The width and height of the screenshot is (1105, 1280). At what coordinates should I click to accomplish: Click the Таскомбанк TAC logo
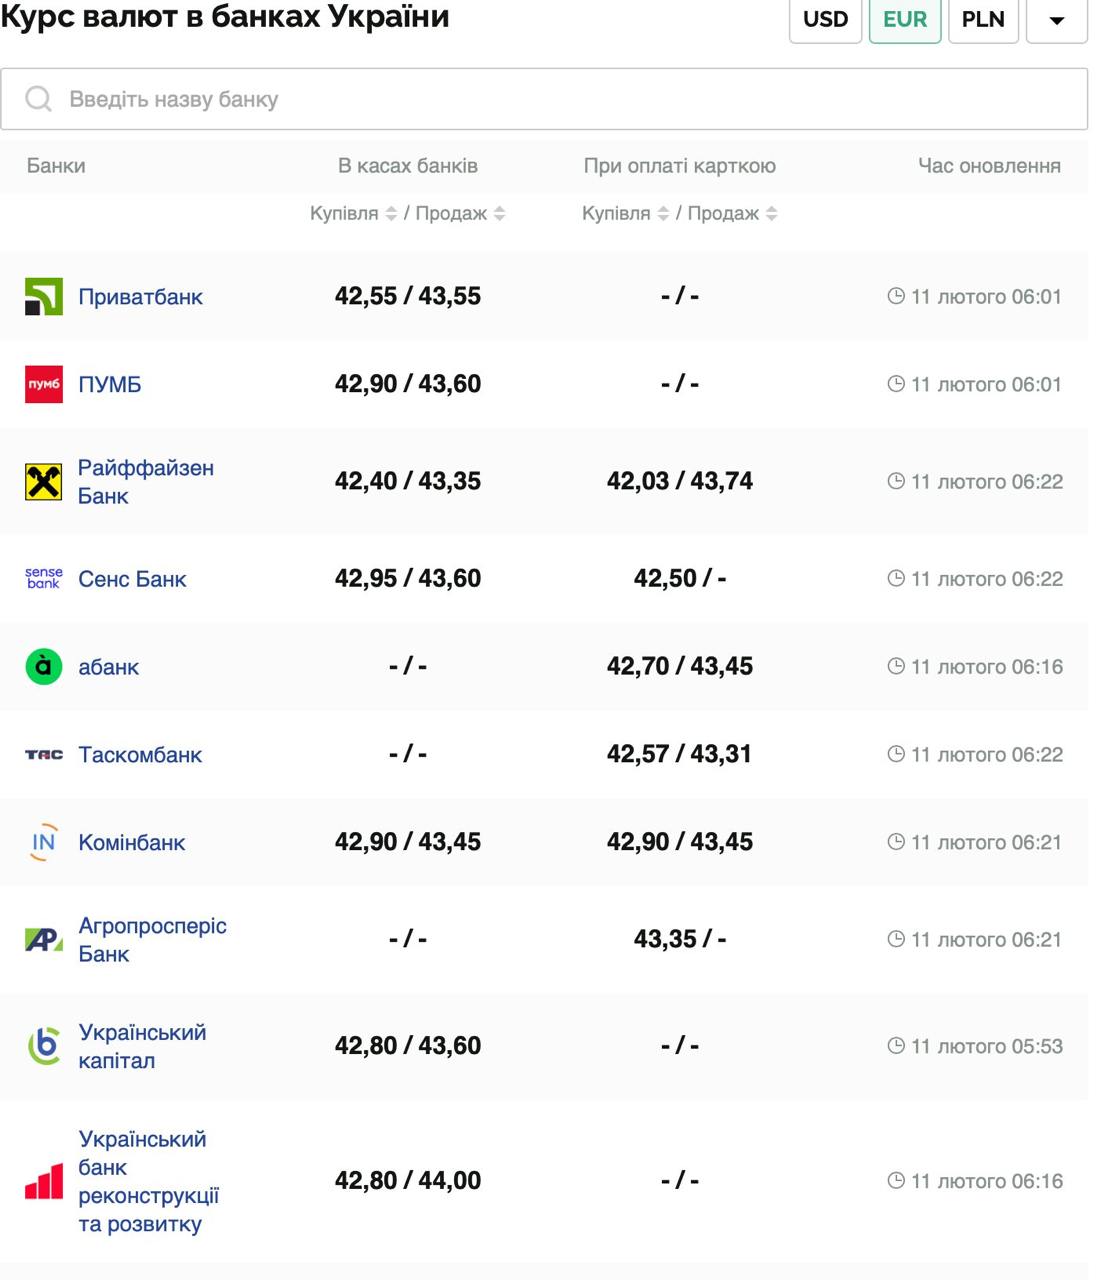click(x=44, y=755)
